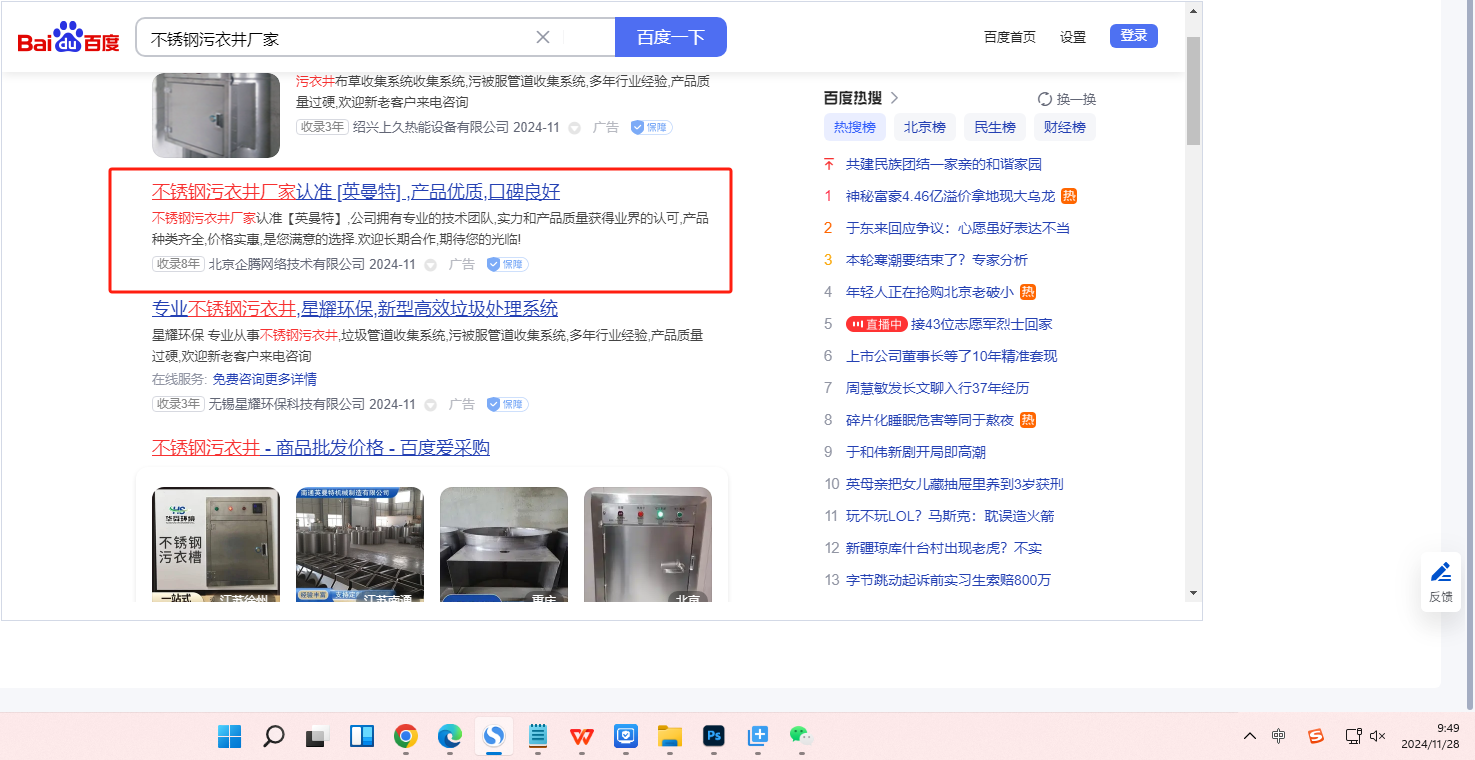Open 不锈钢污衣井 - 商品批发价格 - 百度爱采购 link

pyautogui.click(x=321, y=447)
